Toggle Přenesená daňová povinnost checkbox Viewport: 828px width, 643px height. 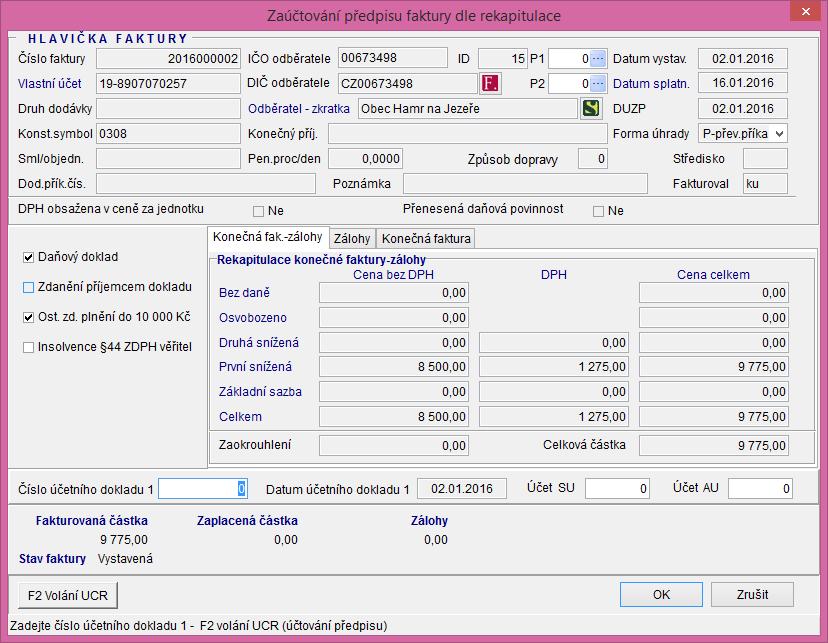(x=598, y=211)
